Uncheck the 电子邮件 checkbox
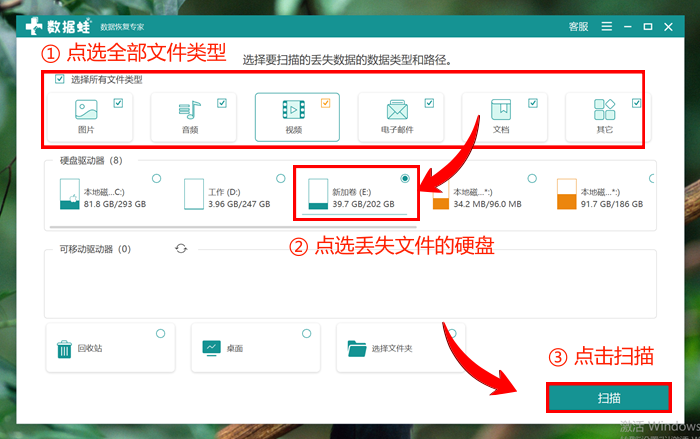 click(x=429, y=103)
